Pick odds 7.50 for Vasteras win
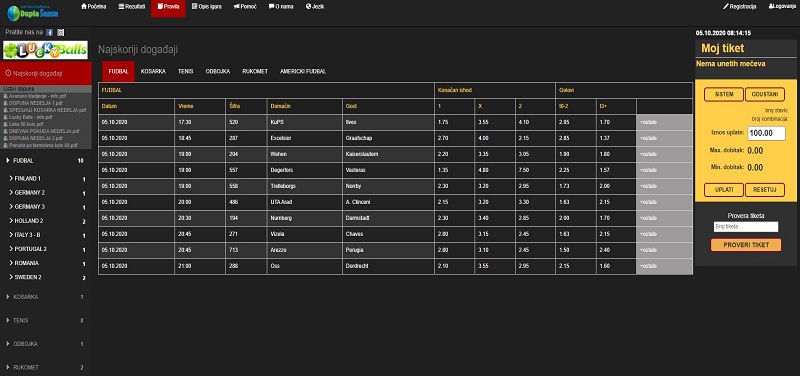 (x=536, y=170)
